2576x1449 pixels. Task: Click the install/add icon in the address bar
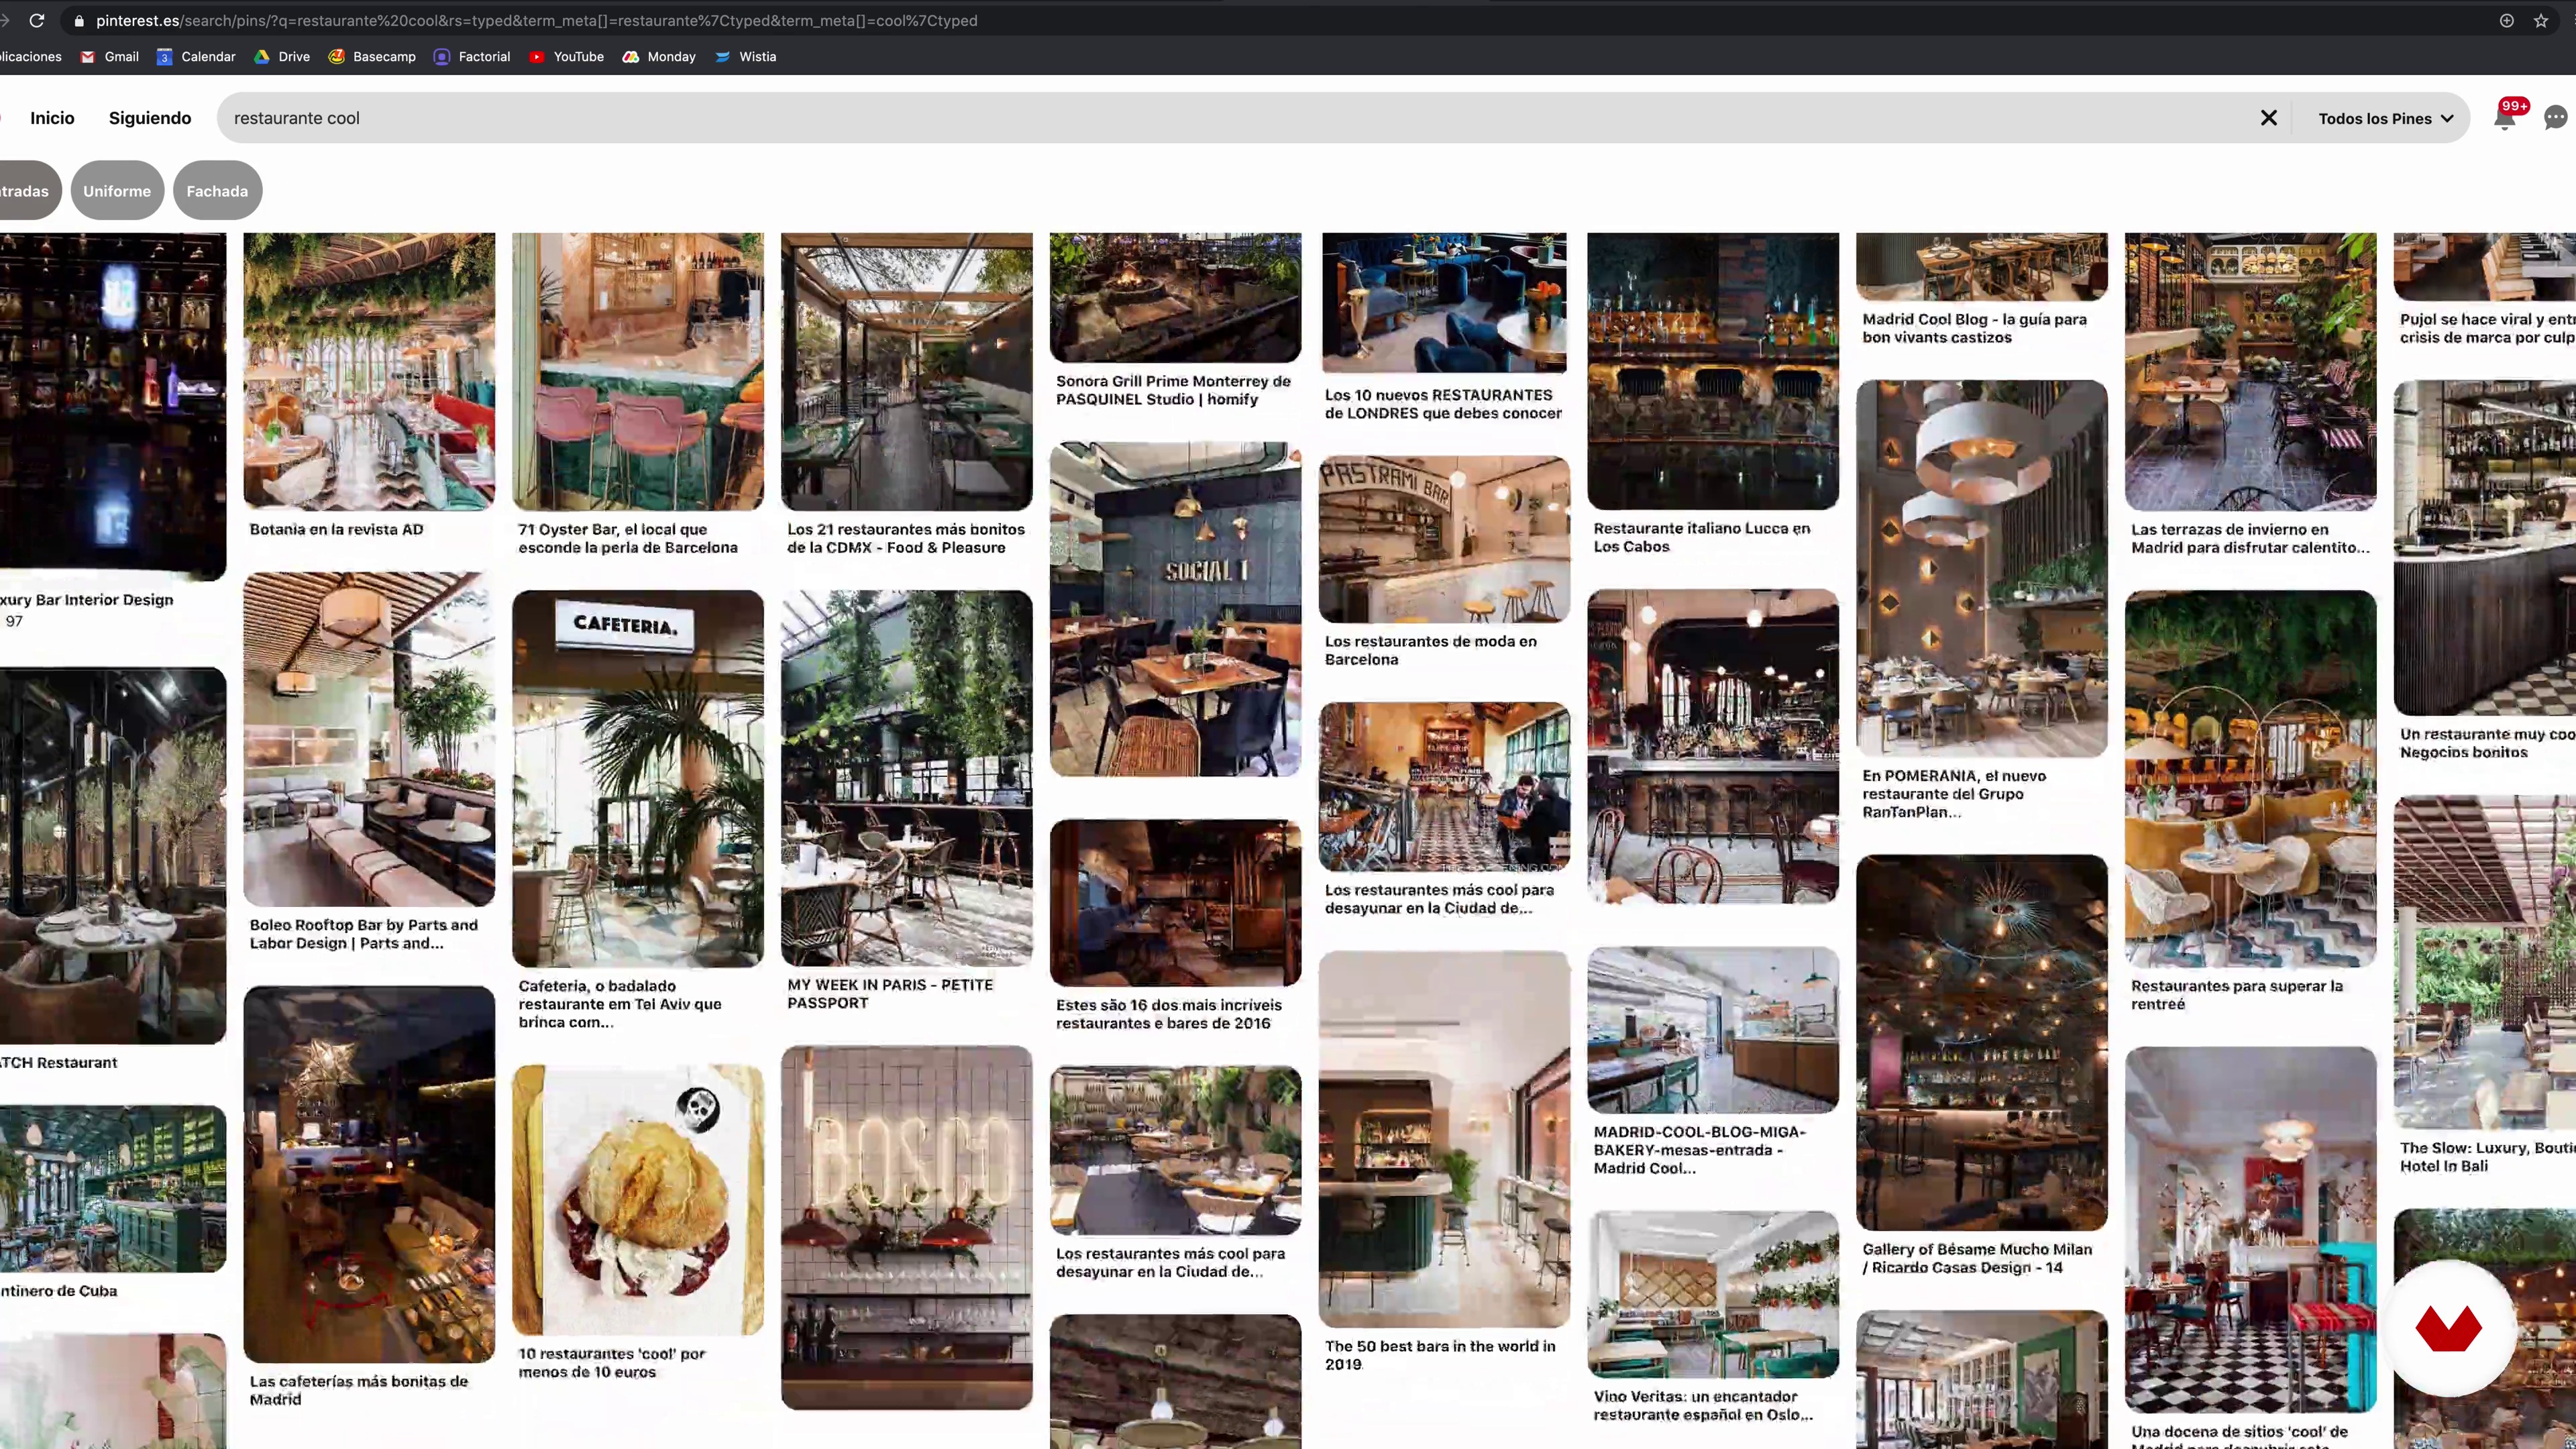click(2506, 20)
